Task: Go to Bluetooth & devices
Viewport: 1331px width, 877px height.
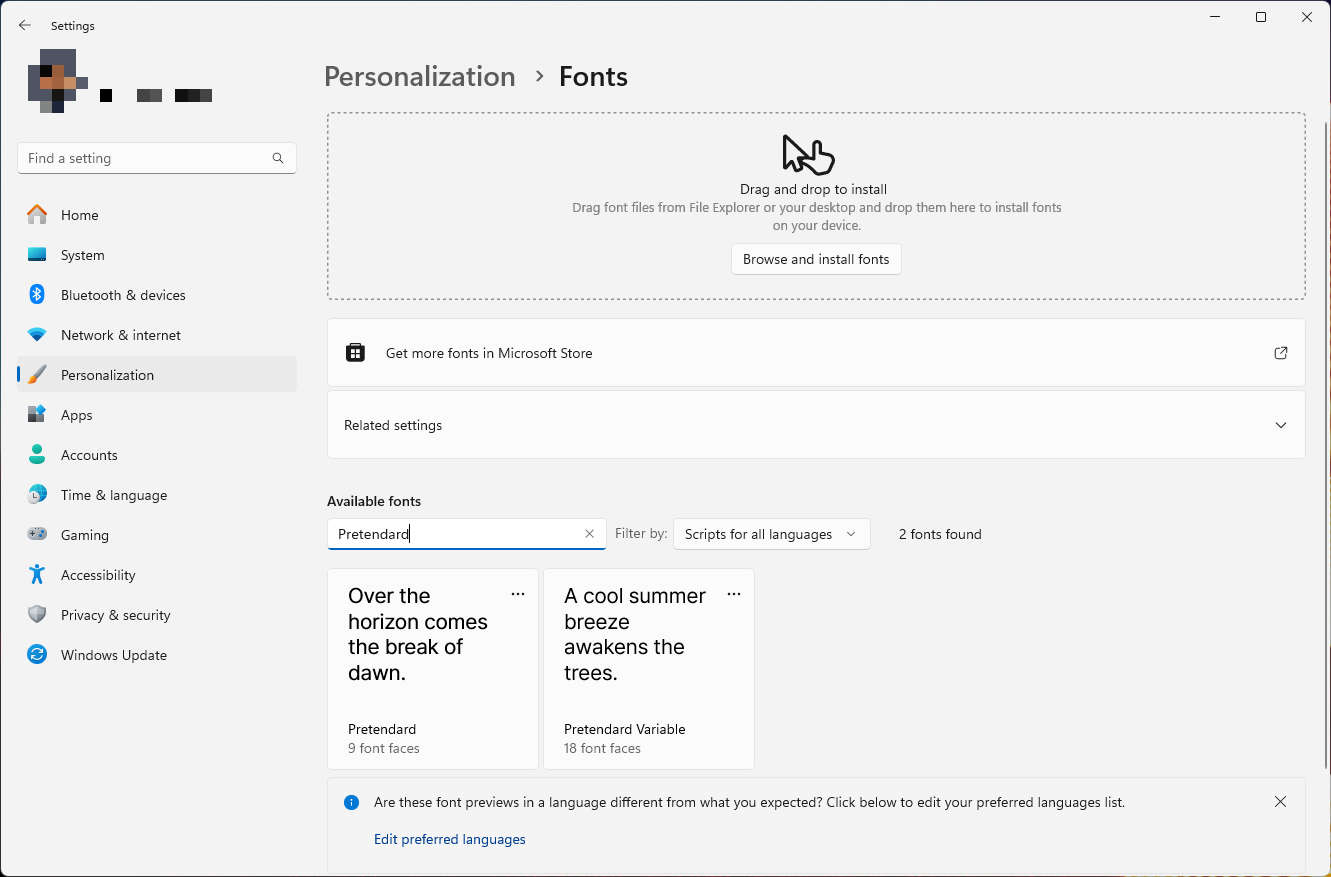Action: click(x=157, y=295)
